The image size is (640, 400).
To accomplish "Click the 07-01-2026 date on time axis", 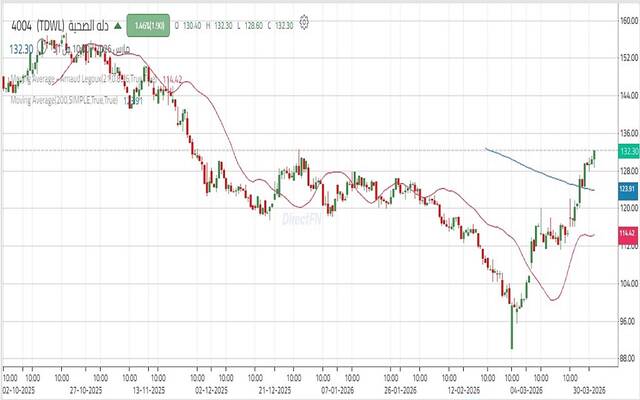I will coord(338,392).
